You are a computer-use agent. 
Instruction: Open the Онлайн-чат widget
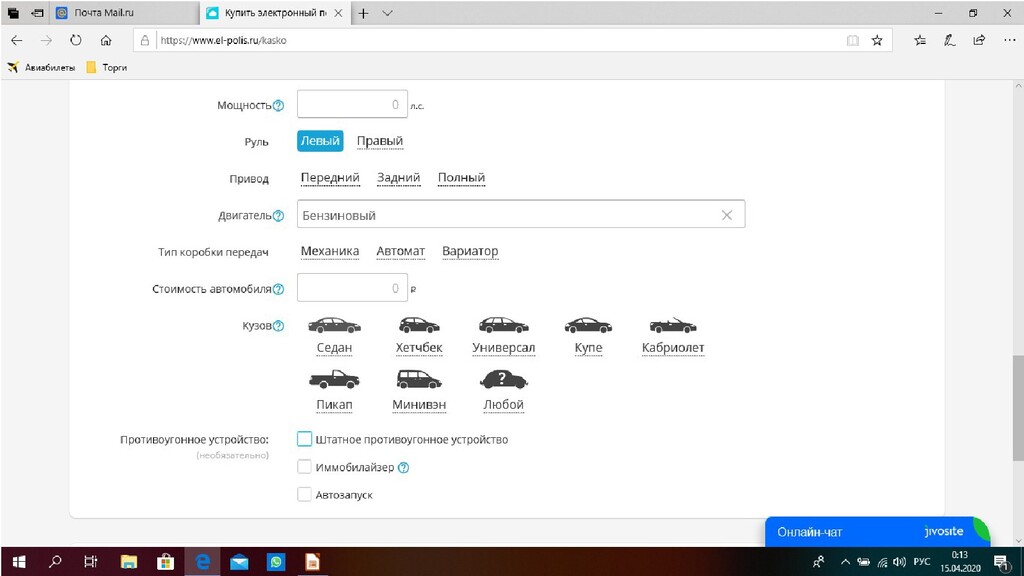(x=877, y=532)
